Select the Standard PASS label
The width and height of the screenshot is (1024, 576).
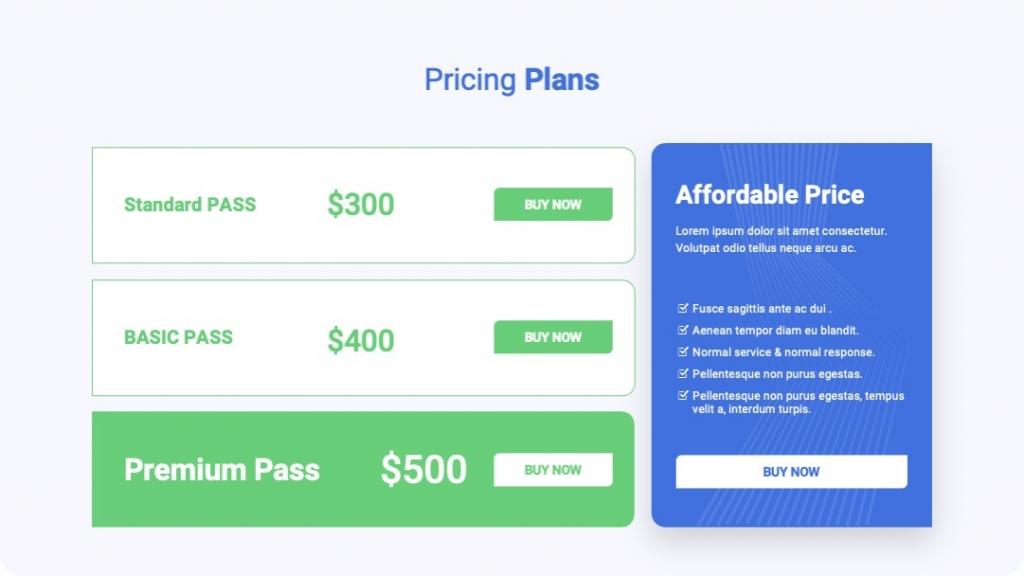[190, 204]
